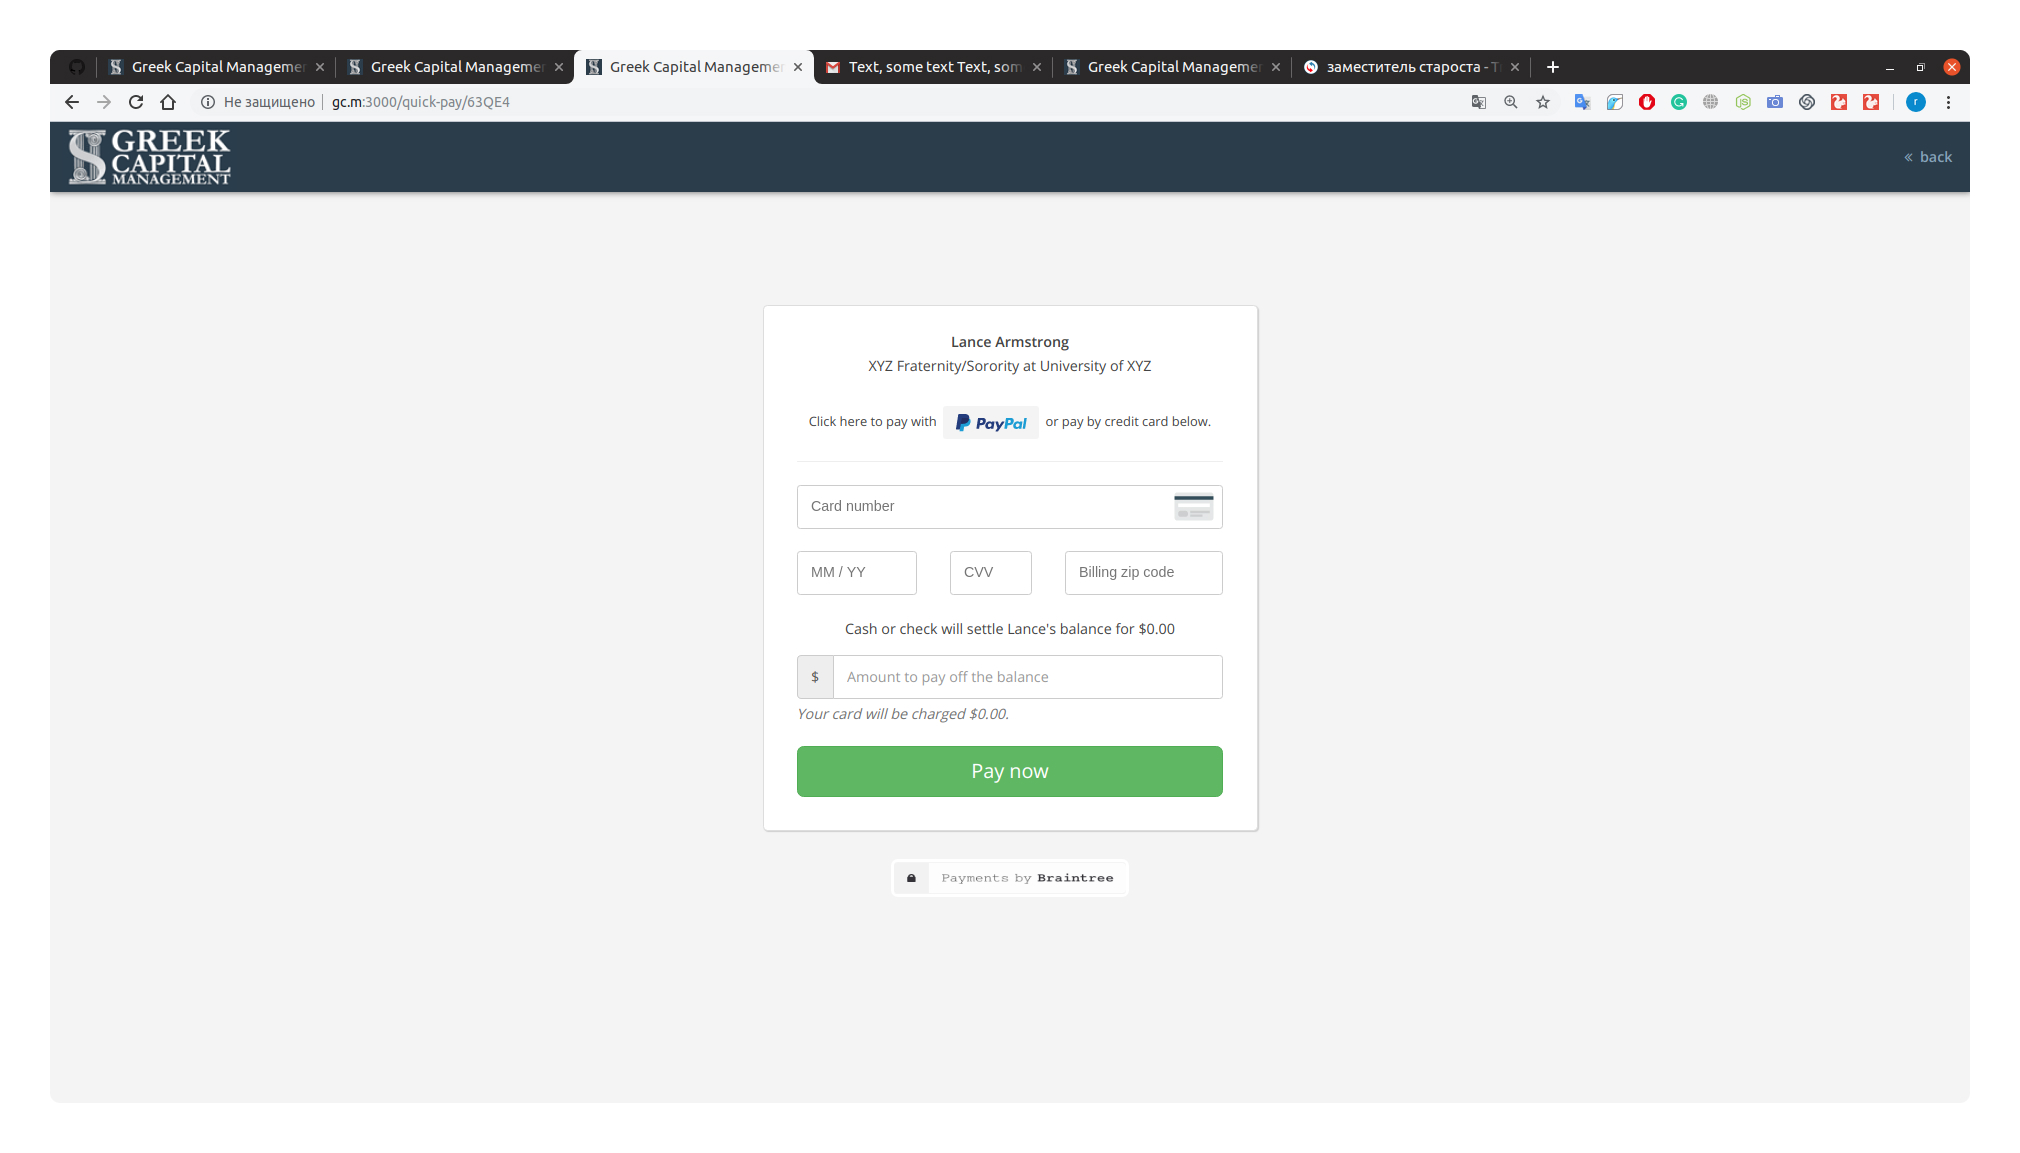Screen dimensions: 2020x1153
Task: Click the browser home button icon
Action: [x=168, y=101]
